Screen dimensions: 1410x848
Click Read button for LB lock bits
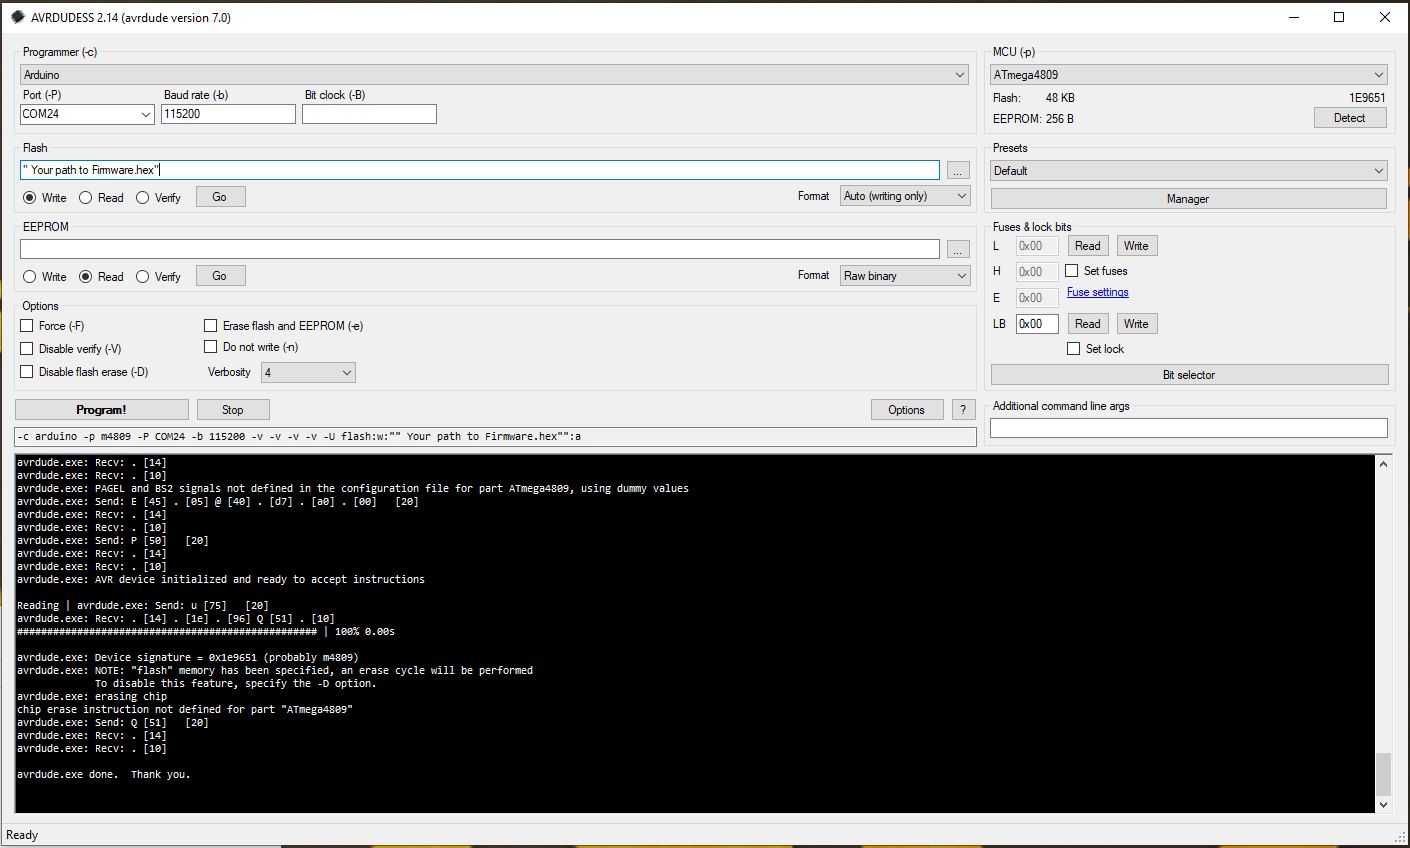point(1088,324)
